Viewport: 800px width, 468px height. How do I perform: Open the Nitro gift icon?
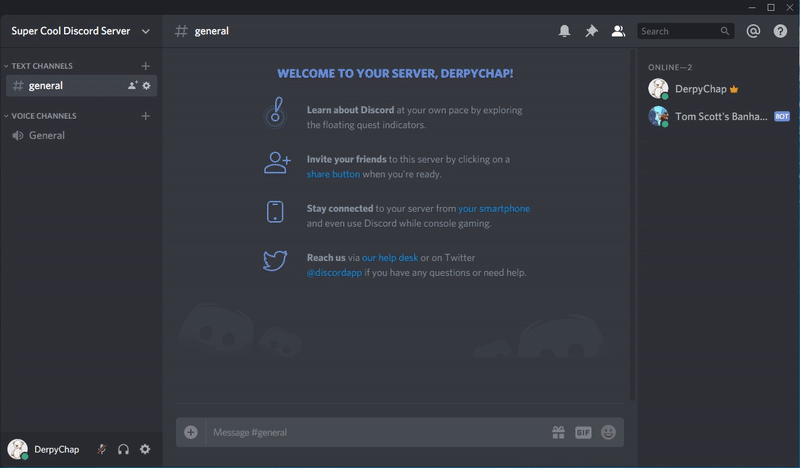pyautogui.click(x=559, y=432)
